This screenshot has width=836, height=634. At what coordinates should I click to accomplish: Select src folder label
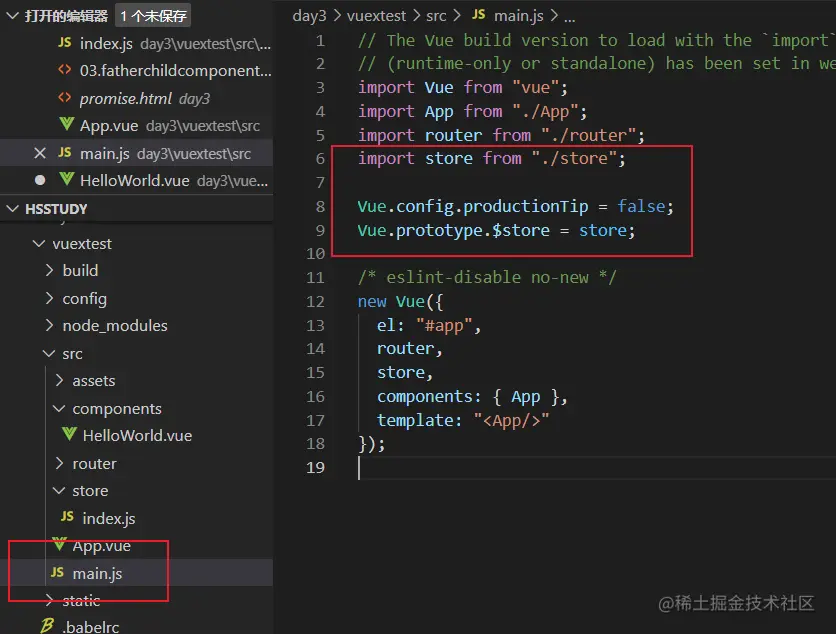[73, 354]
